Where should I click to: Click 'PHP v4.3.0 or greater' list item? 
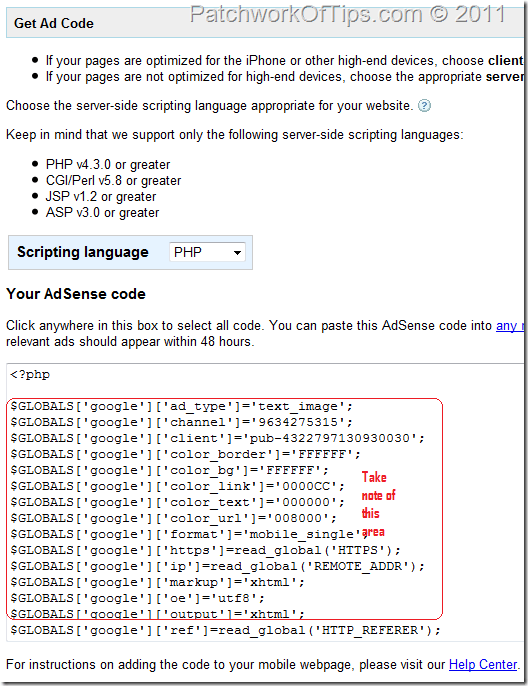pyautogui.click(x=108, y=164)
